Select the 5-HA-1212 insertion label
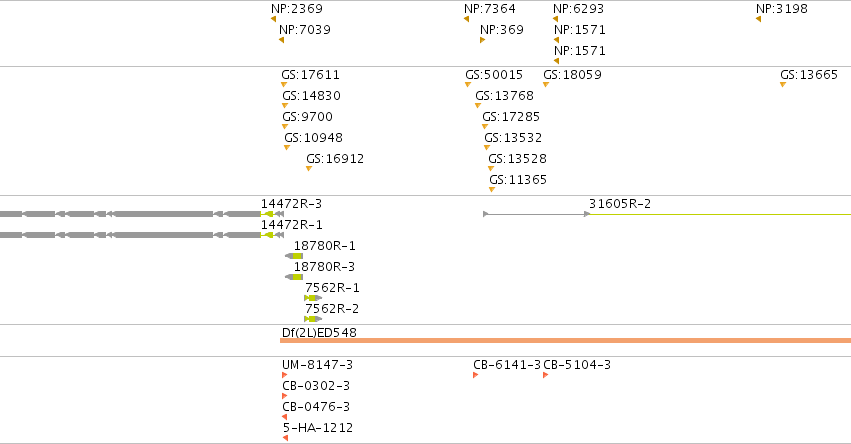This screenshot has height=444, width=851. click(318, 428)
